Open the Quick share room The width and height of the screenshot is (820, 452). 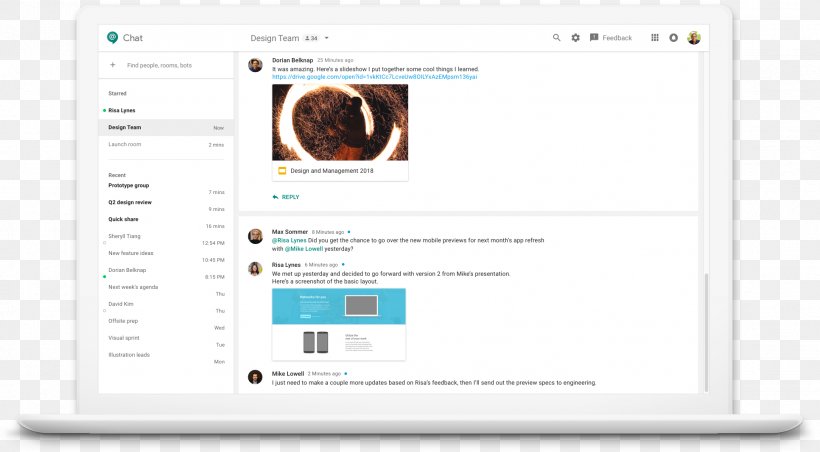[166, 222]
